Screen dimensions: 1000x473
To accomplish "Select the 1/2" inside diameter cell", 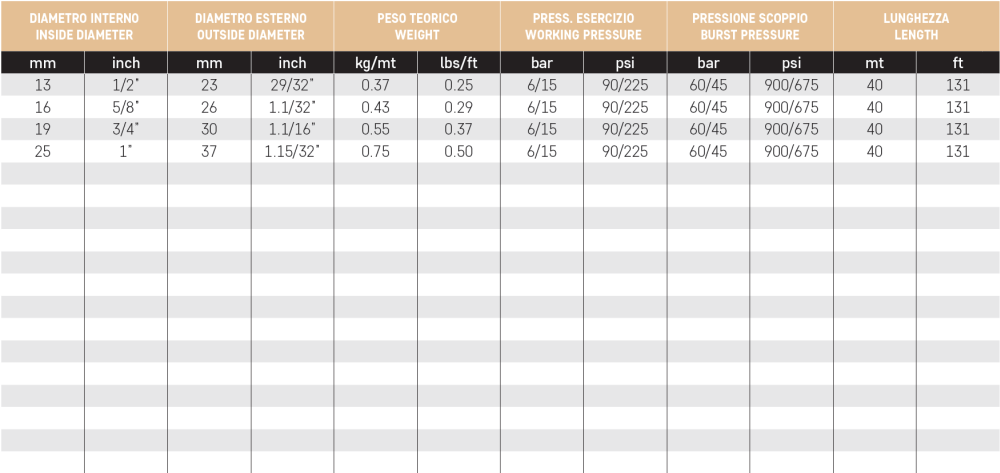I will pyautogui.click(x=126, y=85).
